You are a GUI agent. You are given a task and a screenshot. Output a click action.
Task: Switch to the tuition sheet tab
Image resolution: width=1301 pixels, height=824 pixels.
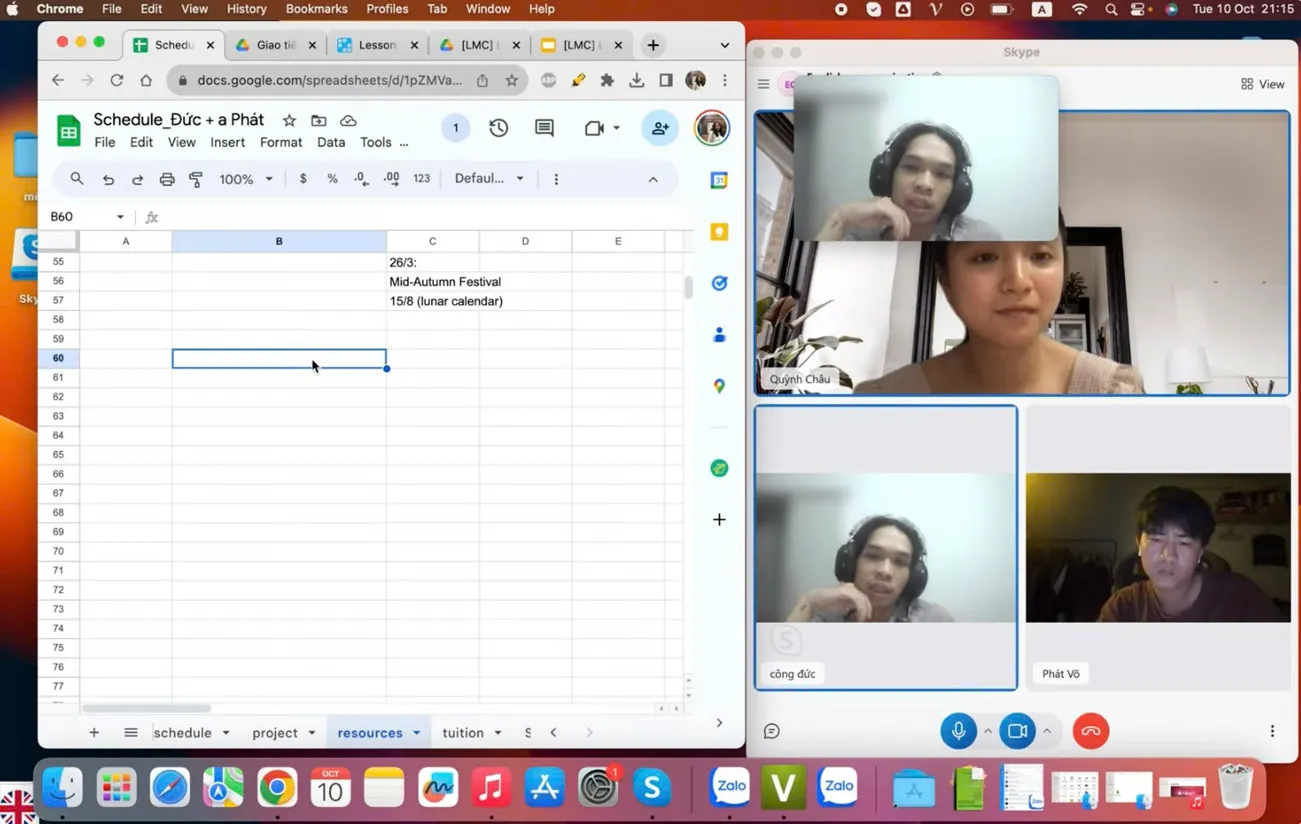(463, 732)
